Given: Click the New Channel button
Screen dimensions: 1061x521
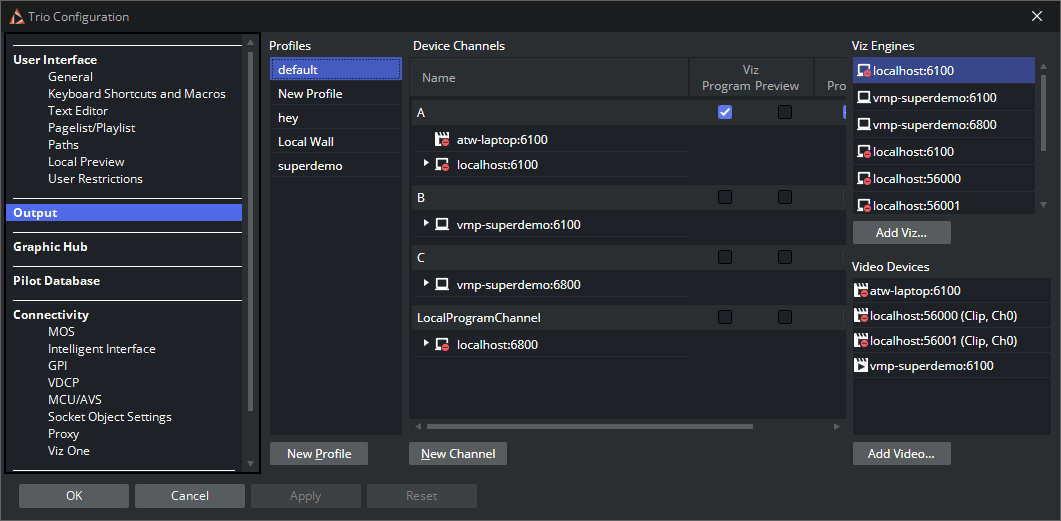Looking at the screenshot, I should 458,454.
